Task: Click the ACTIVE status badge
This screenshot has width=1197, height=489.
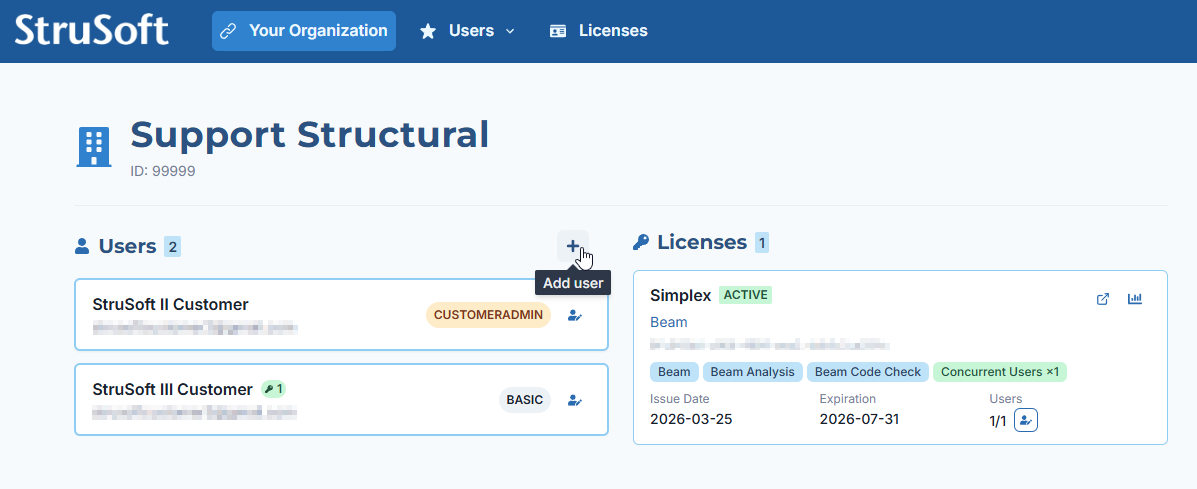Action: pos(745,294)
